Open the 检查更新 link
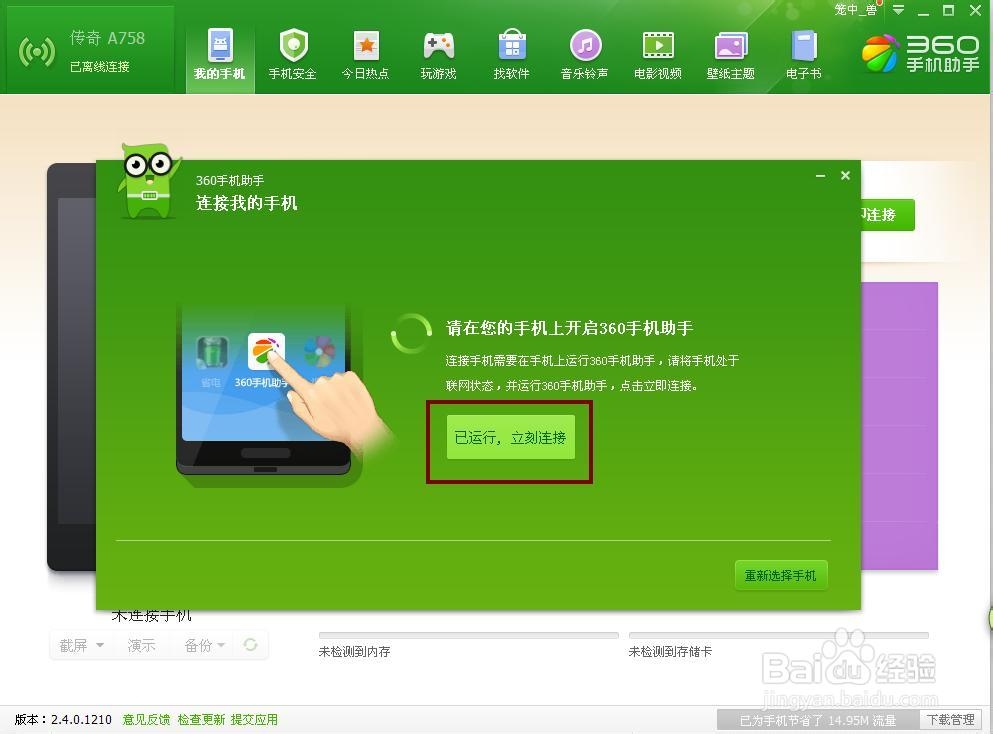This screenshot has width=993, height=734. (201, 719)
